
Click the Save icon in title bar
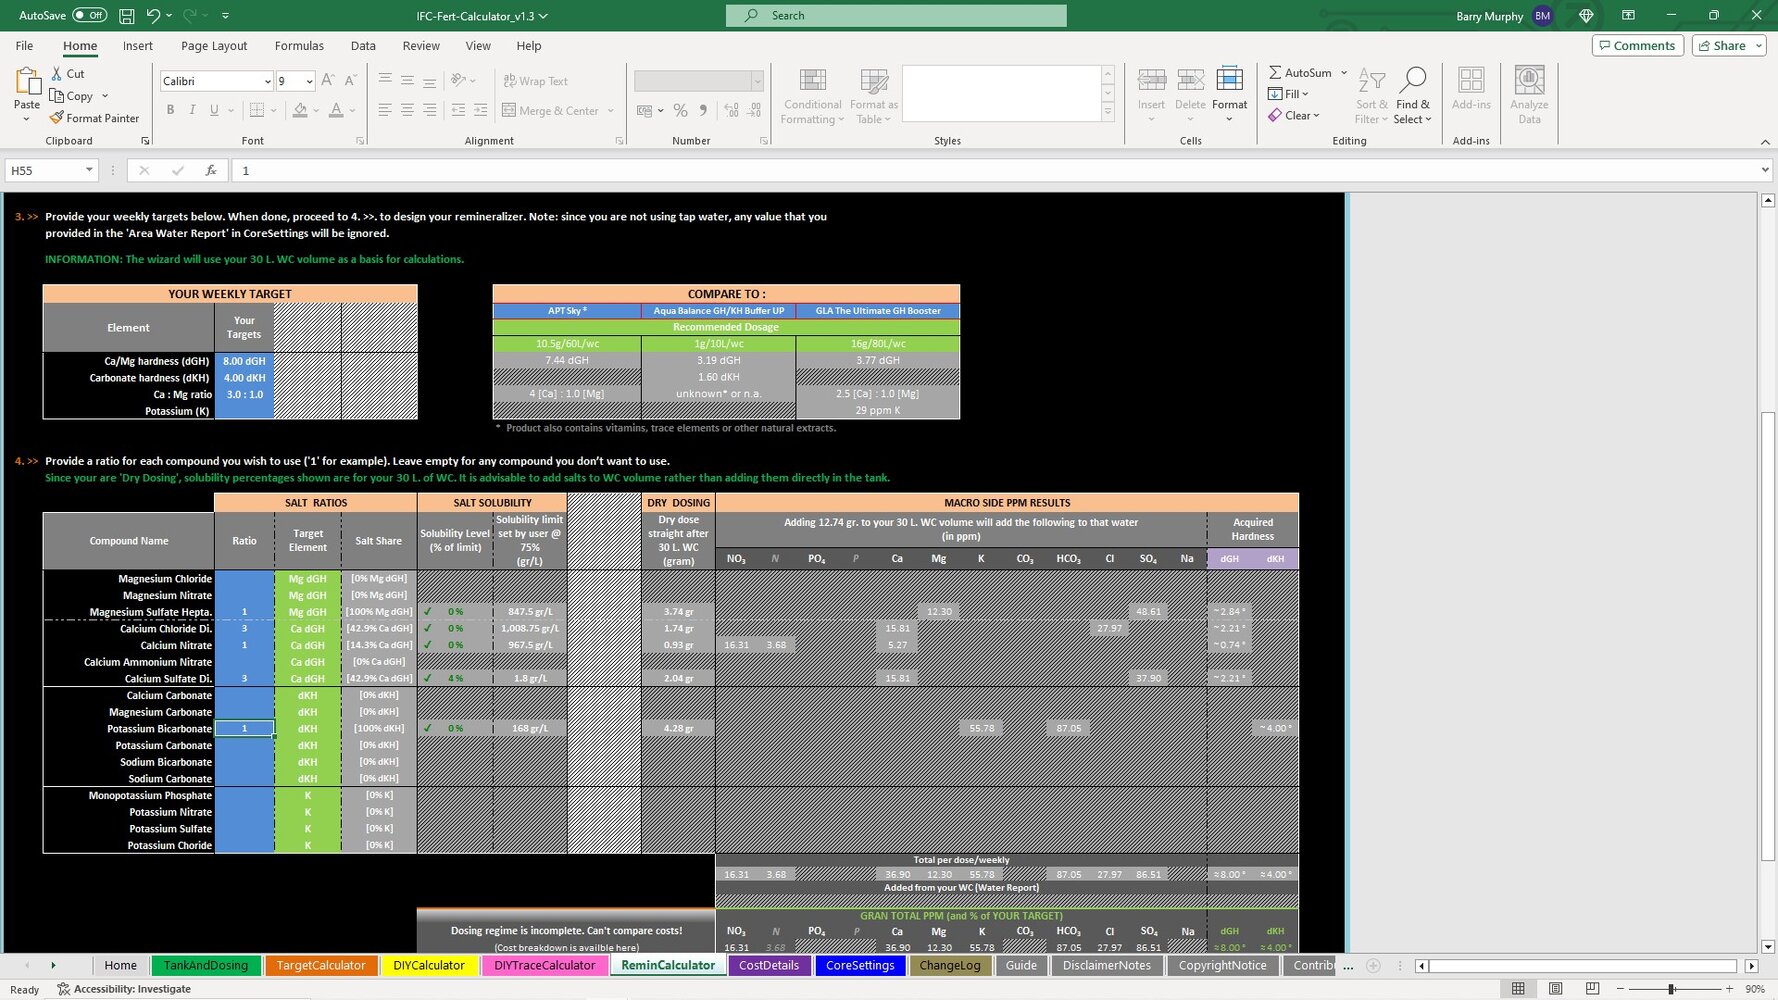pyautogui.click(x=127, y=15)
